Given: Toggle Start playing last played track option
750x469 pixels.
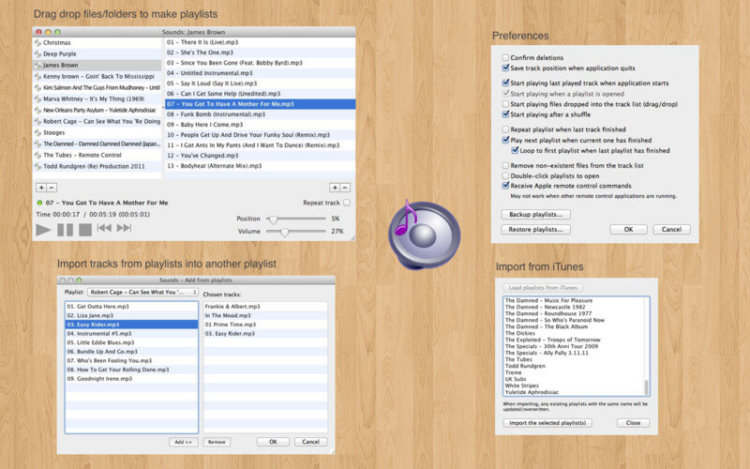Looking at the screenshot, I should [x=506, y=83].
